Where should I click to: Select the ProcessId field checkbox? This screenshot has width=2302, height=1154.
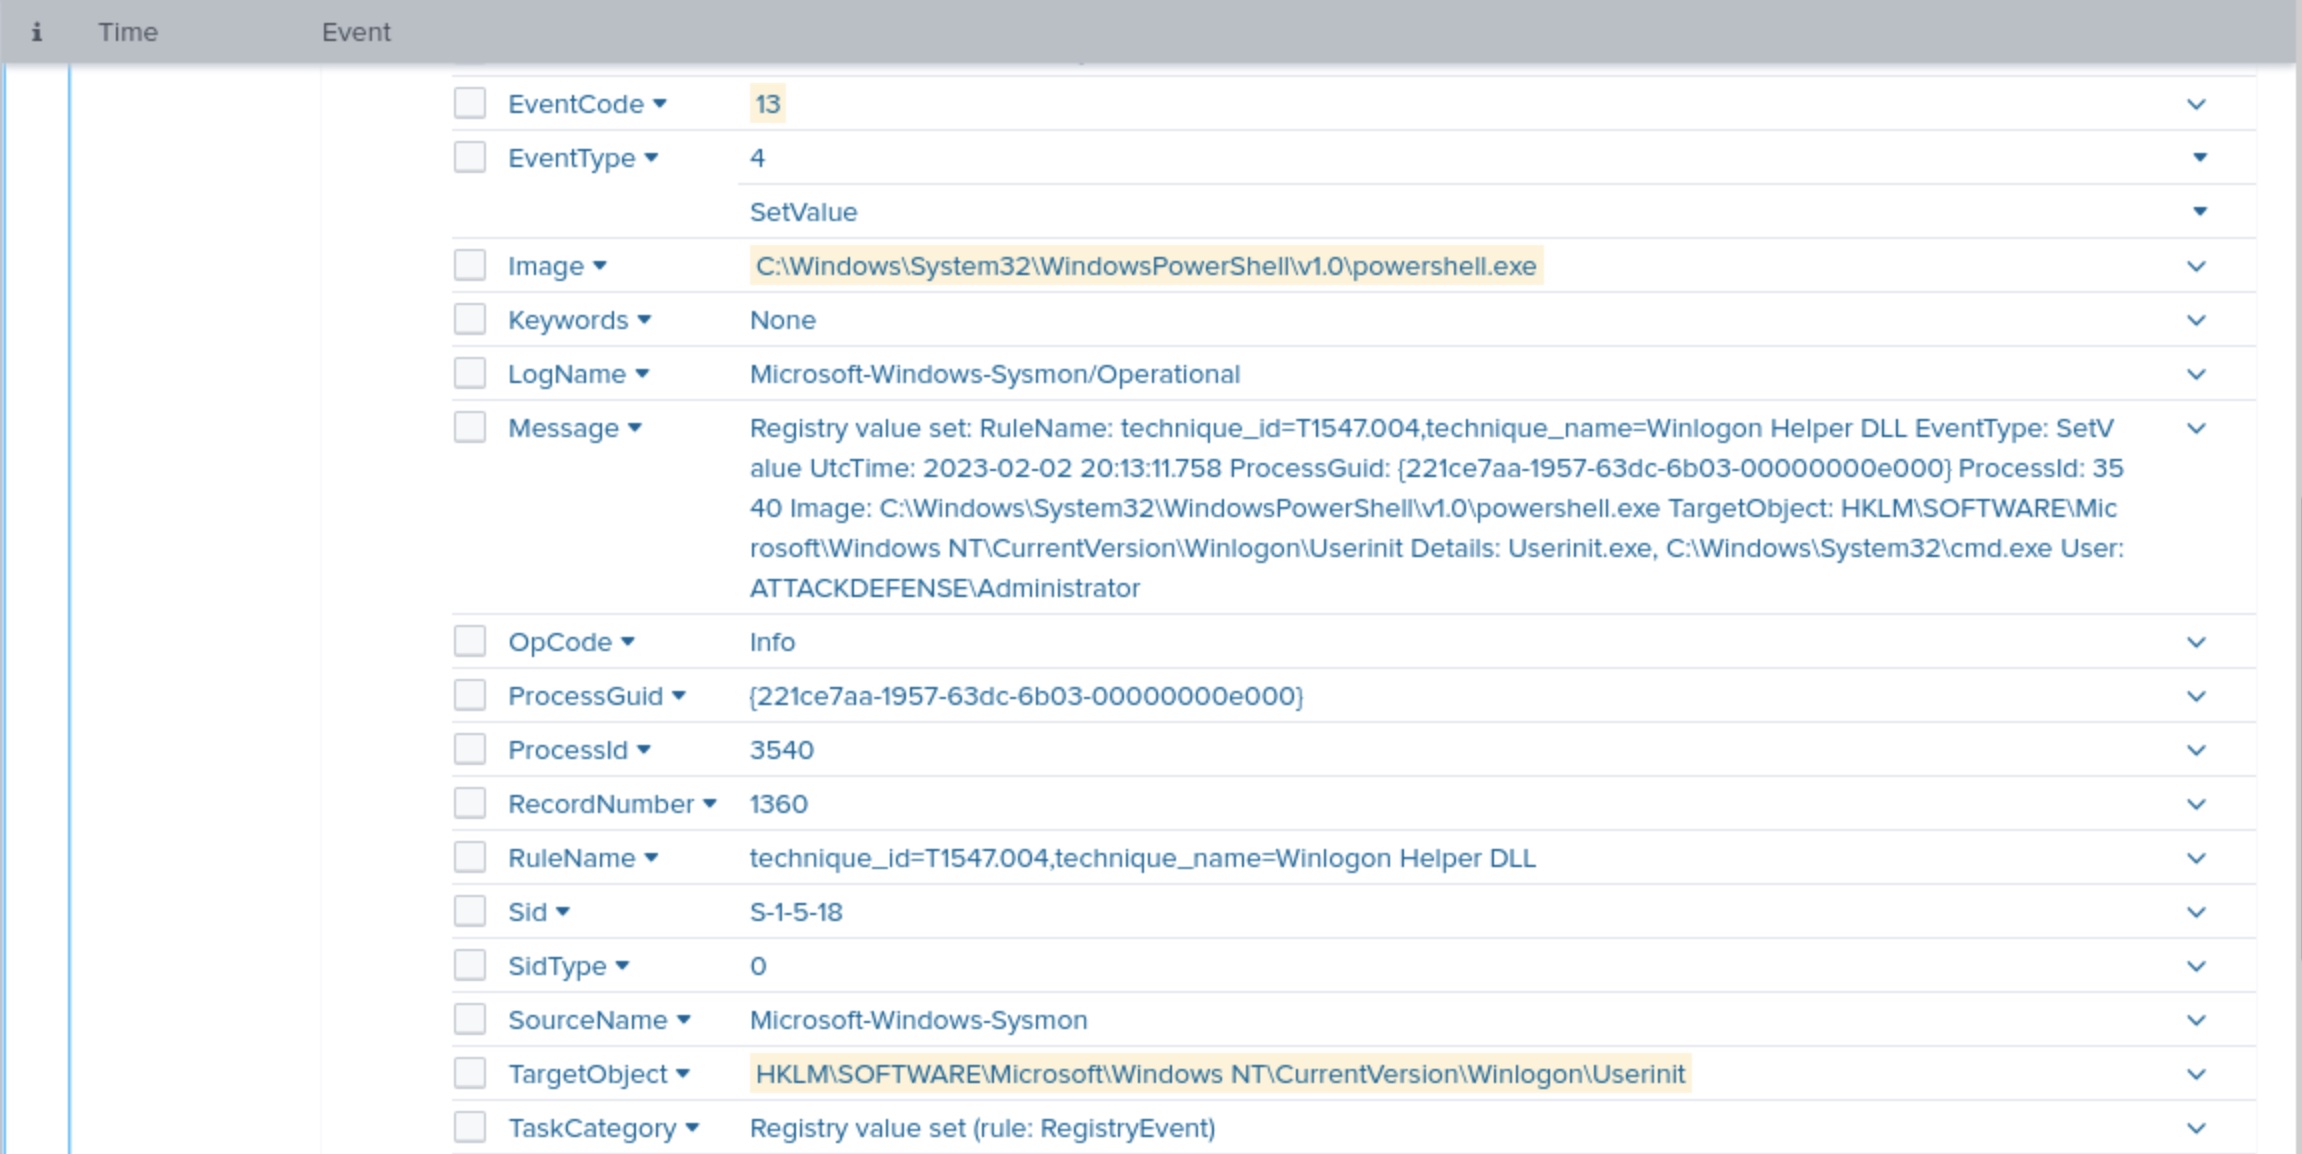click(x=470, y=749)
